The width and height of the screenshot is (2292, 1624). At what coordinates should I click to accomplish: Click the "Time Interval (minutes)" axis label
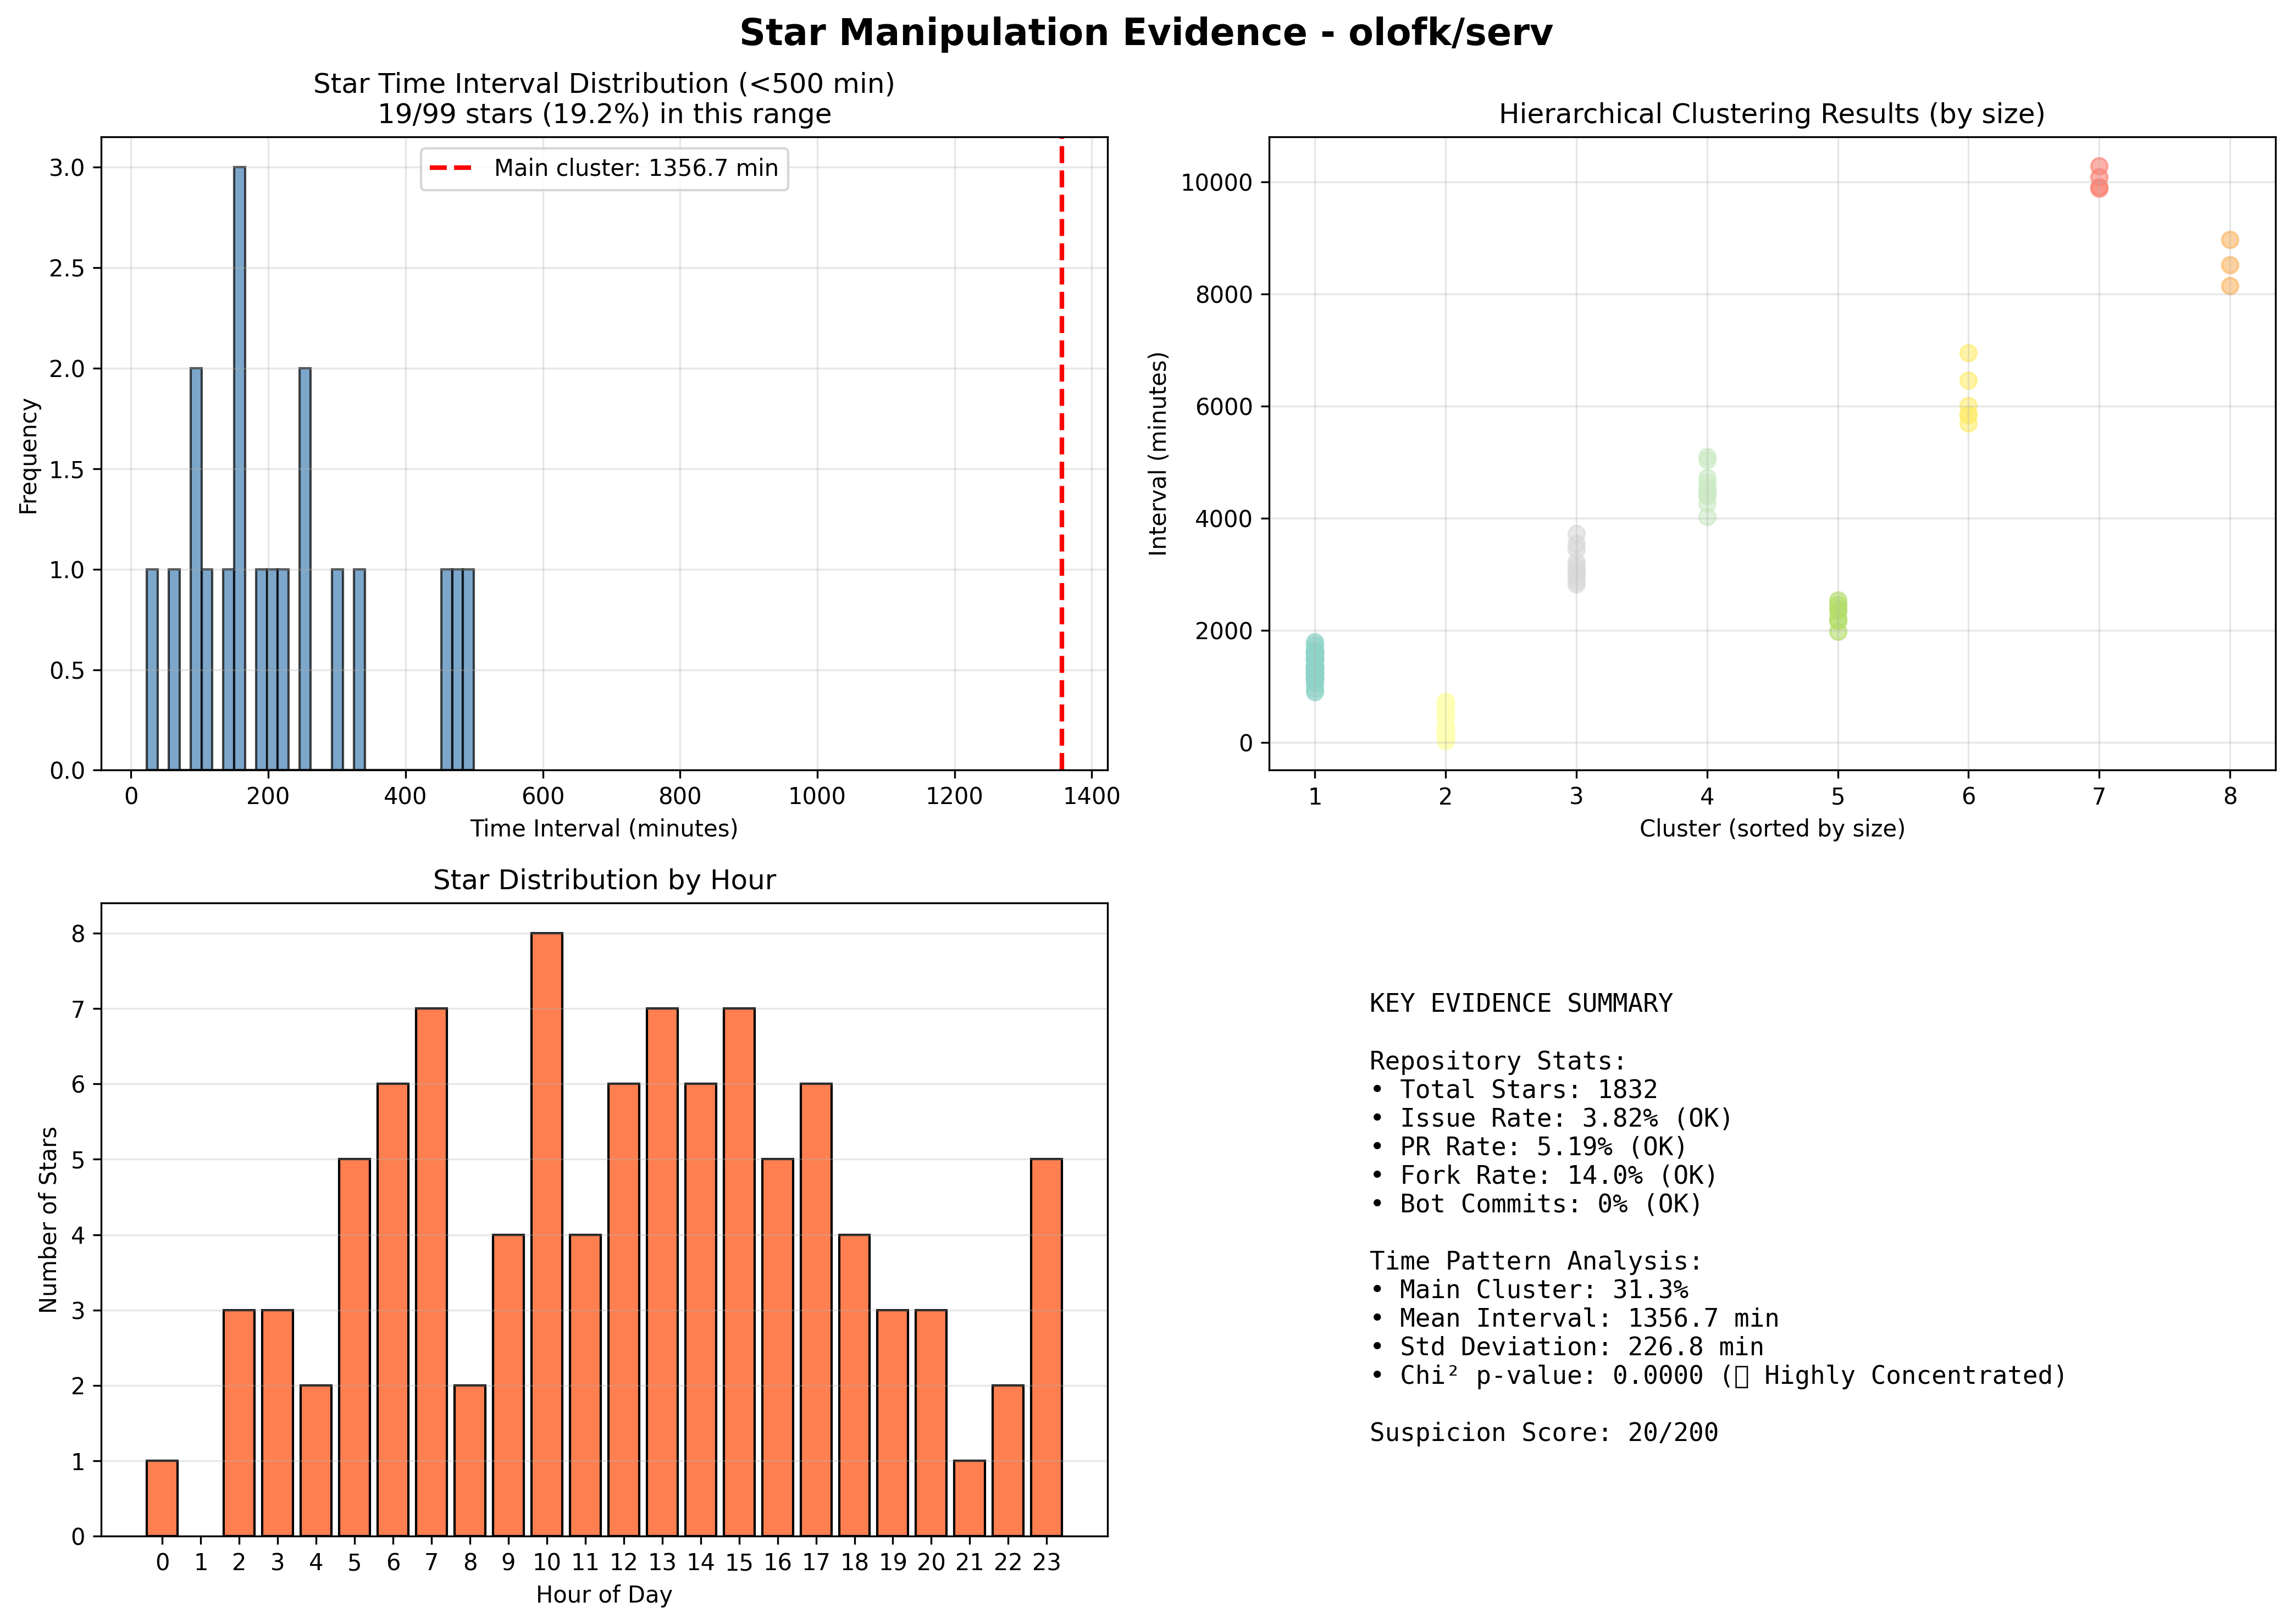coord(604,828)
